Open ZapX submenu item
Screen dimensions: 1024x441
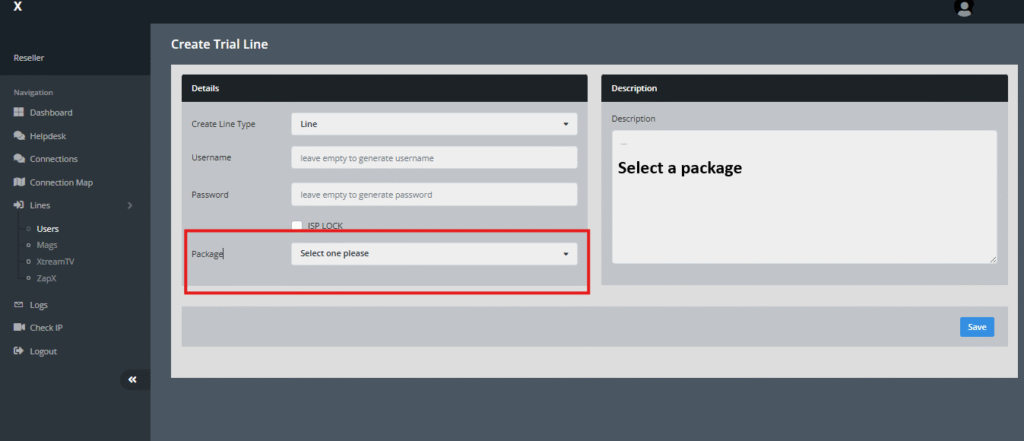[47, 276]
